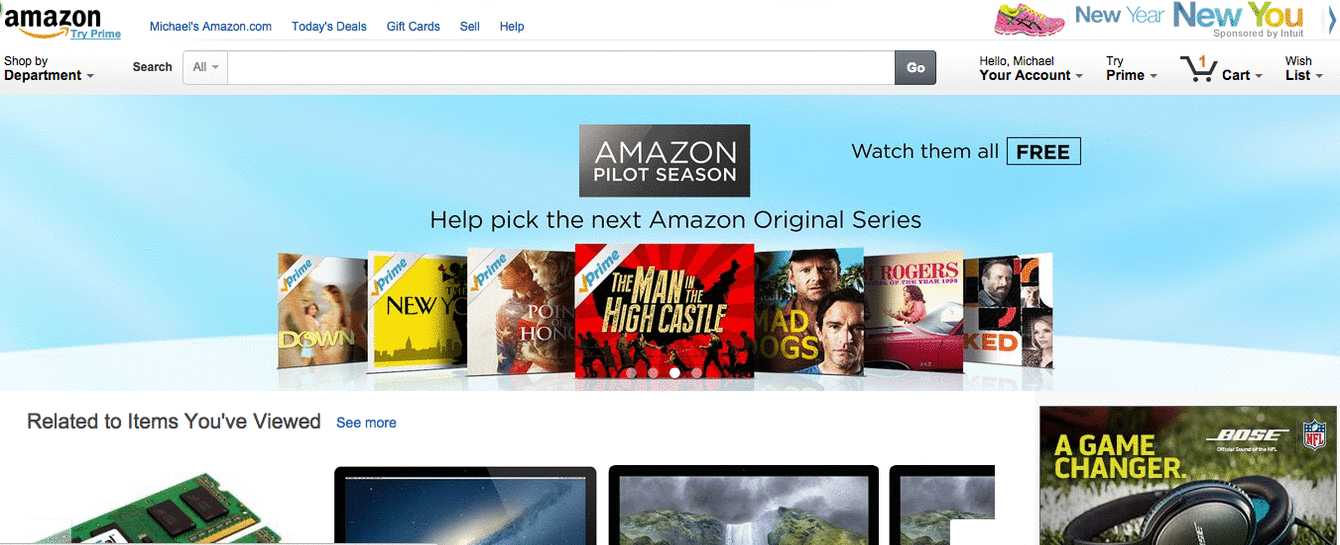Screen dimensions: 1340x545
Task: Open the Down pilot cover
Action: coord(322,312)
